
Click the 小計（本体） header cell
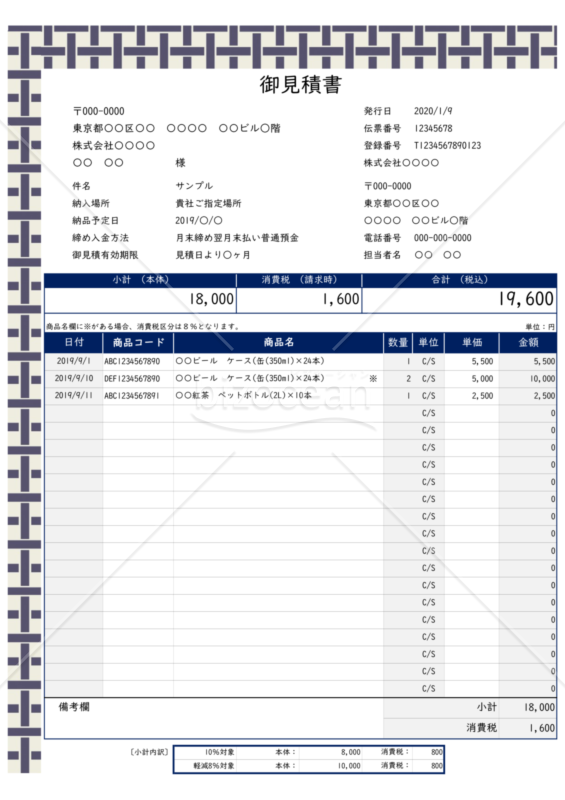140,280
